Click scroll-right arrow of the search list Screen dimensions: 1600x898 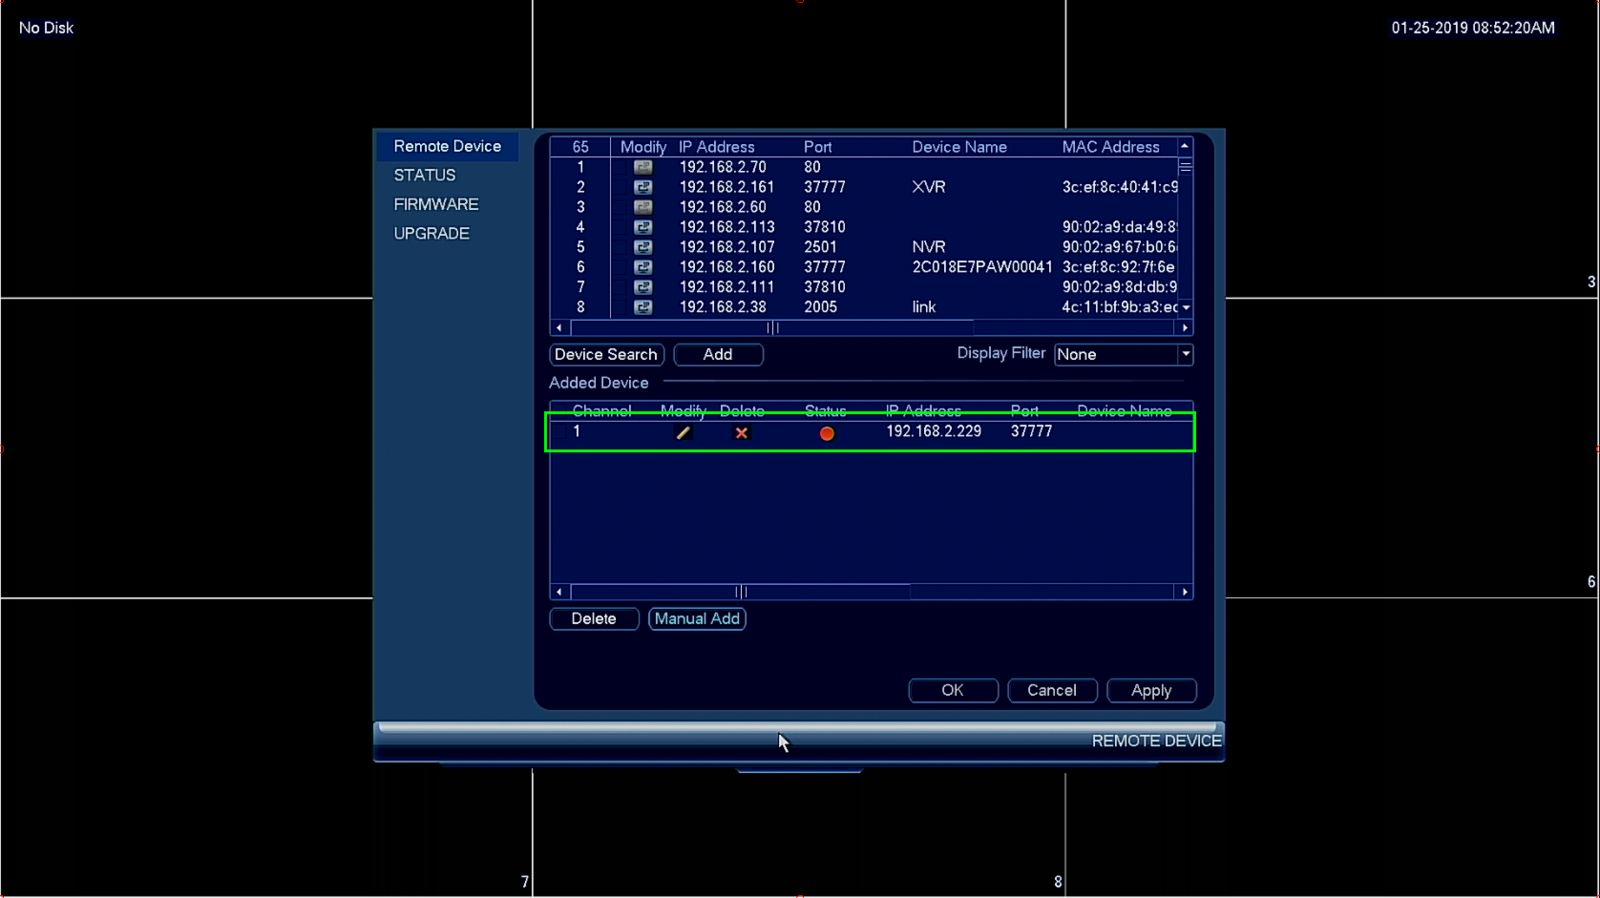coord(1185,328)
